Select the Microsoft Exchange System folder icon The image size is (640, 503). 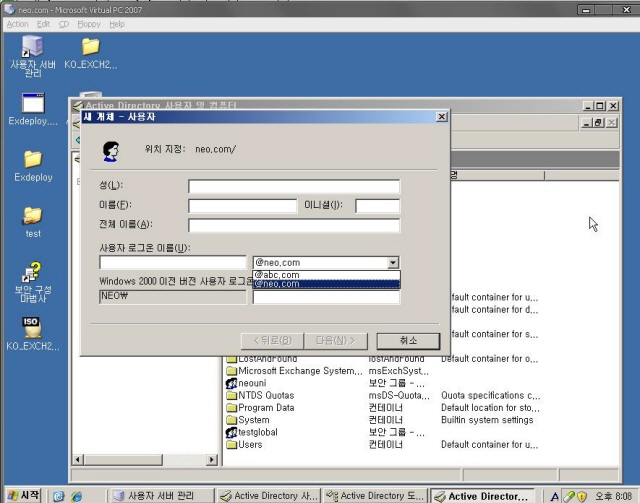(x=231, y=371)
